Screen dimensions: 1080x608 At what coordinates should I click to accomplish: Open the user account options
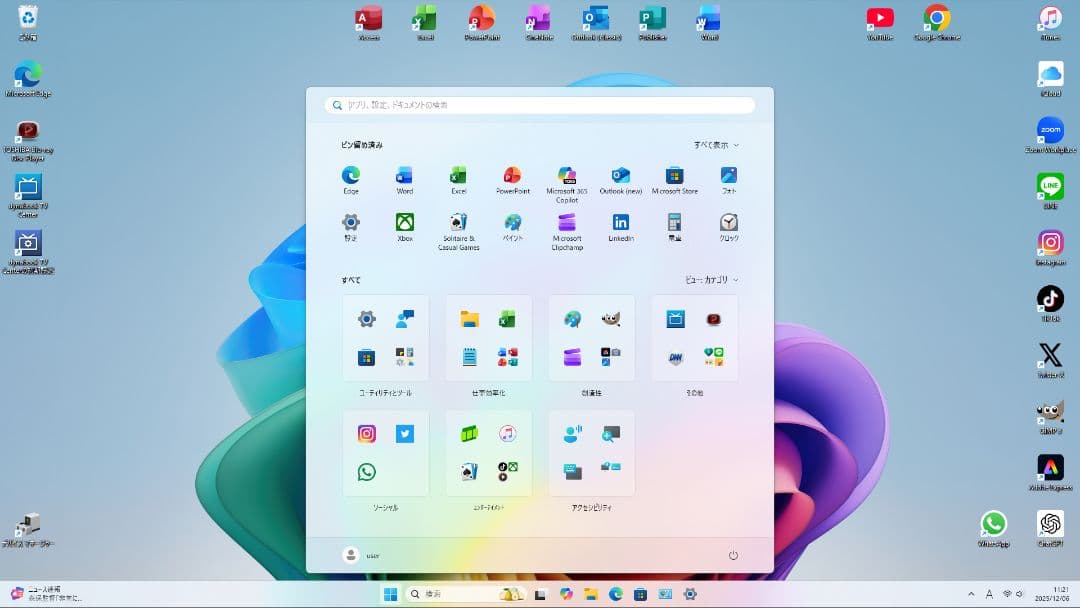point(362,554)
